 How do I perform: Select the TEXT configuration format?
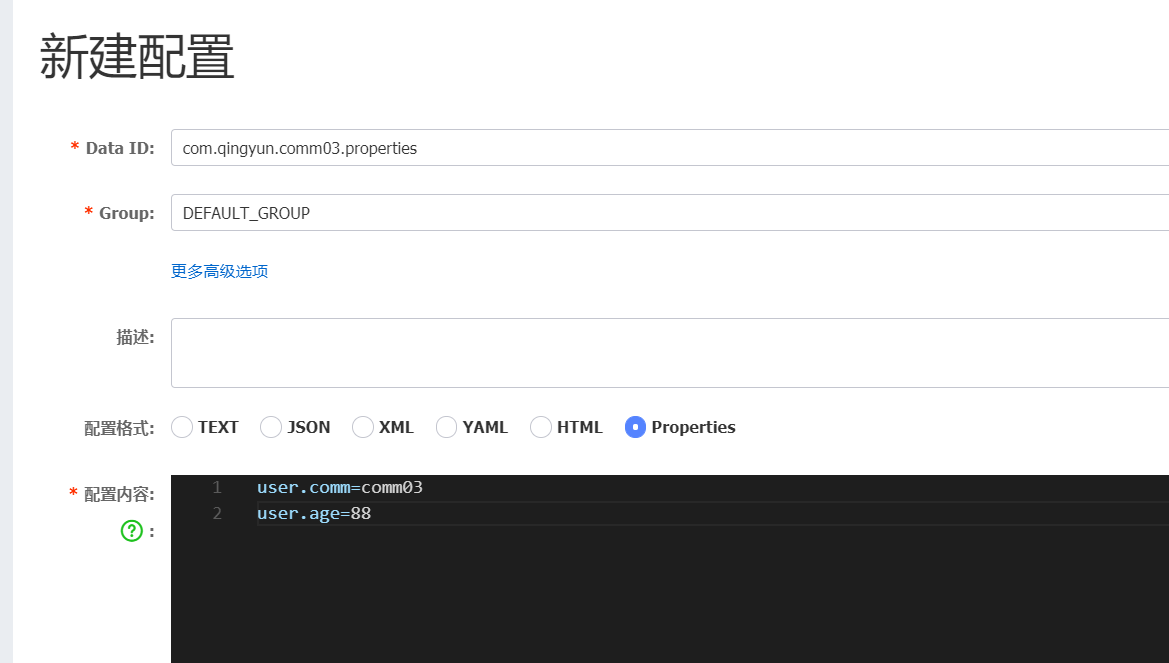pyautogui.click(x=182, y=427)
